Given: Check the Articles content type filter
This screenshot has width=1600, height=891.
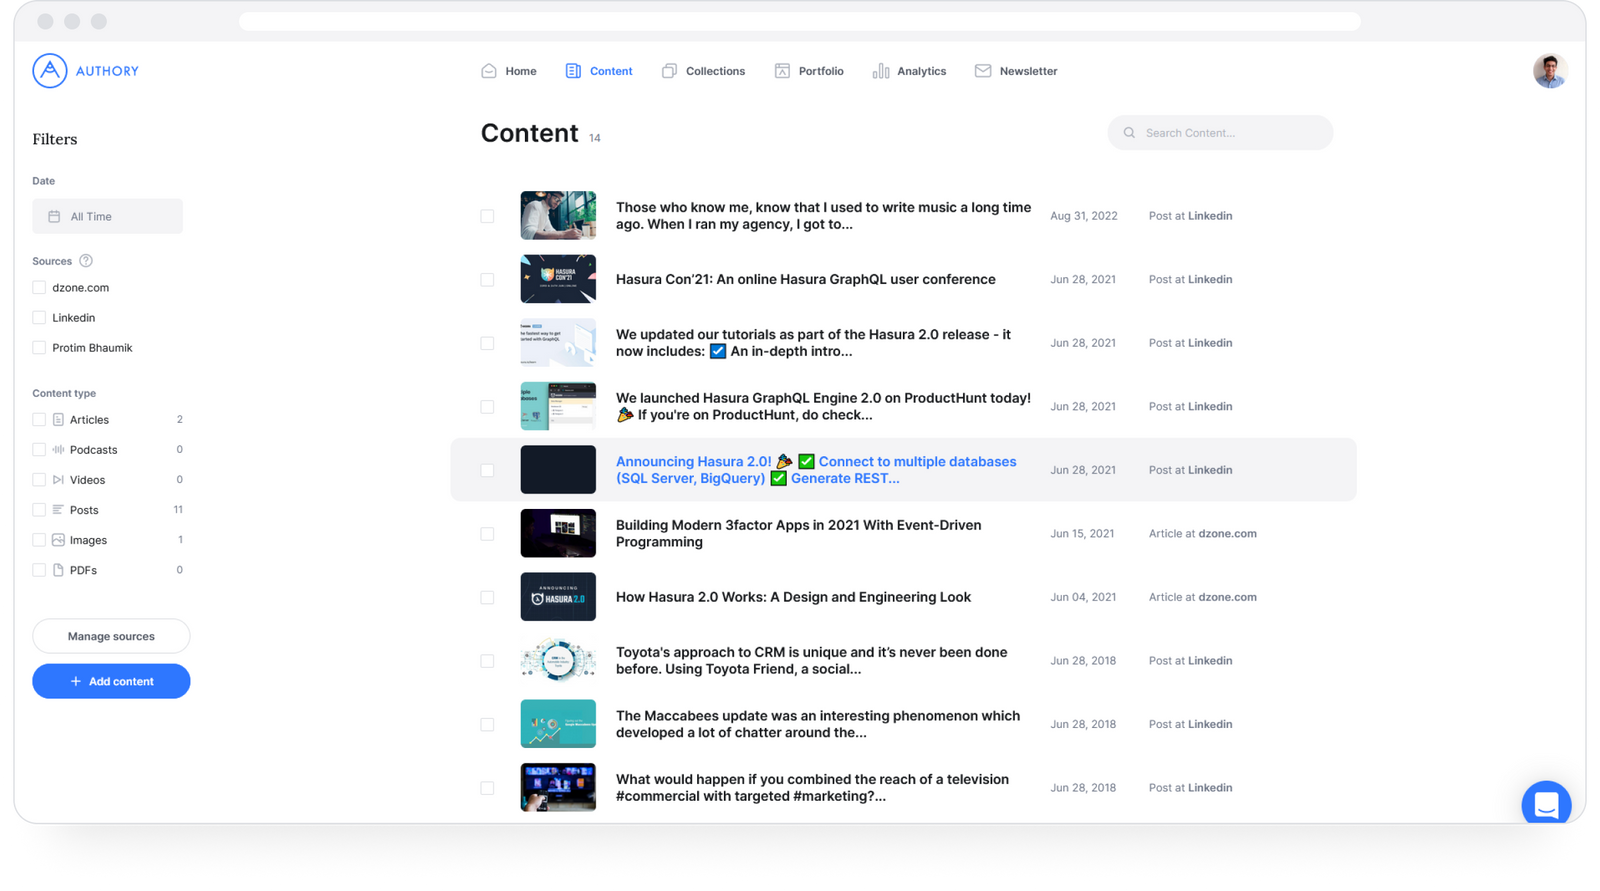Looking at the screenshot, I should pyautogui.click(x=39, y=420).
